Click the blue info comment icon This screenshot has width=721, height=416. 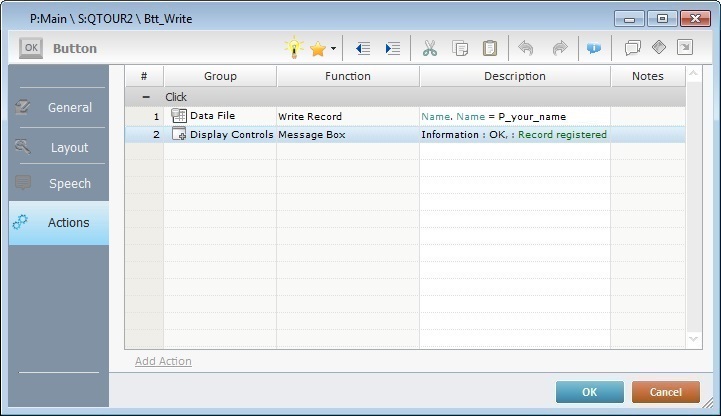click(594, 48)
